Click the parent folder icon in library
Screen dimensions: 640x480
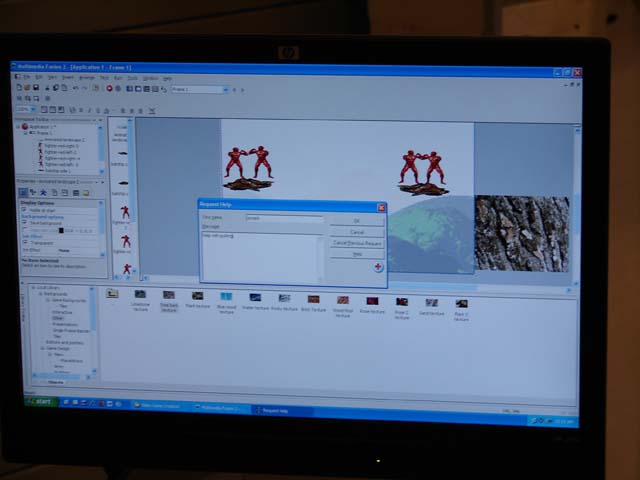pos(112,294)
